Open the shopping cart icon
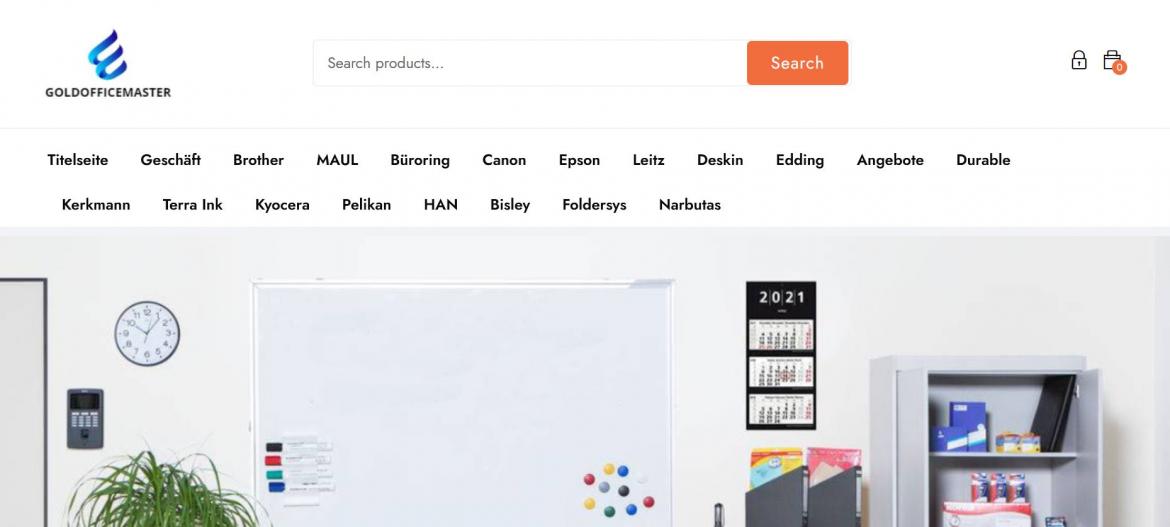1170x527 pixels. click(x=1113, y=62)
